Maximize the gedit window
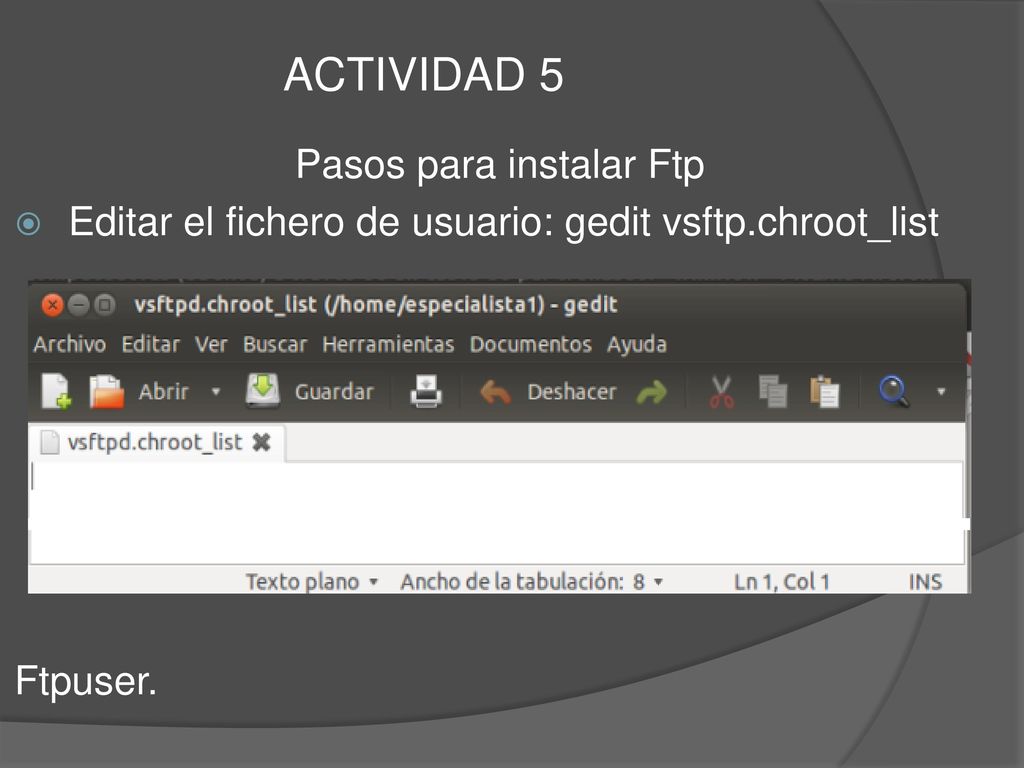 coord(104,305)
